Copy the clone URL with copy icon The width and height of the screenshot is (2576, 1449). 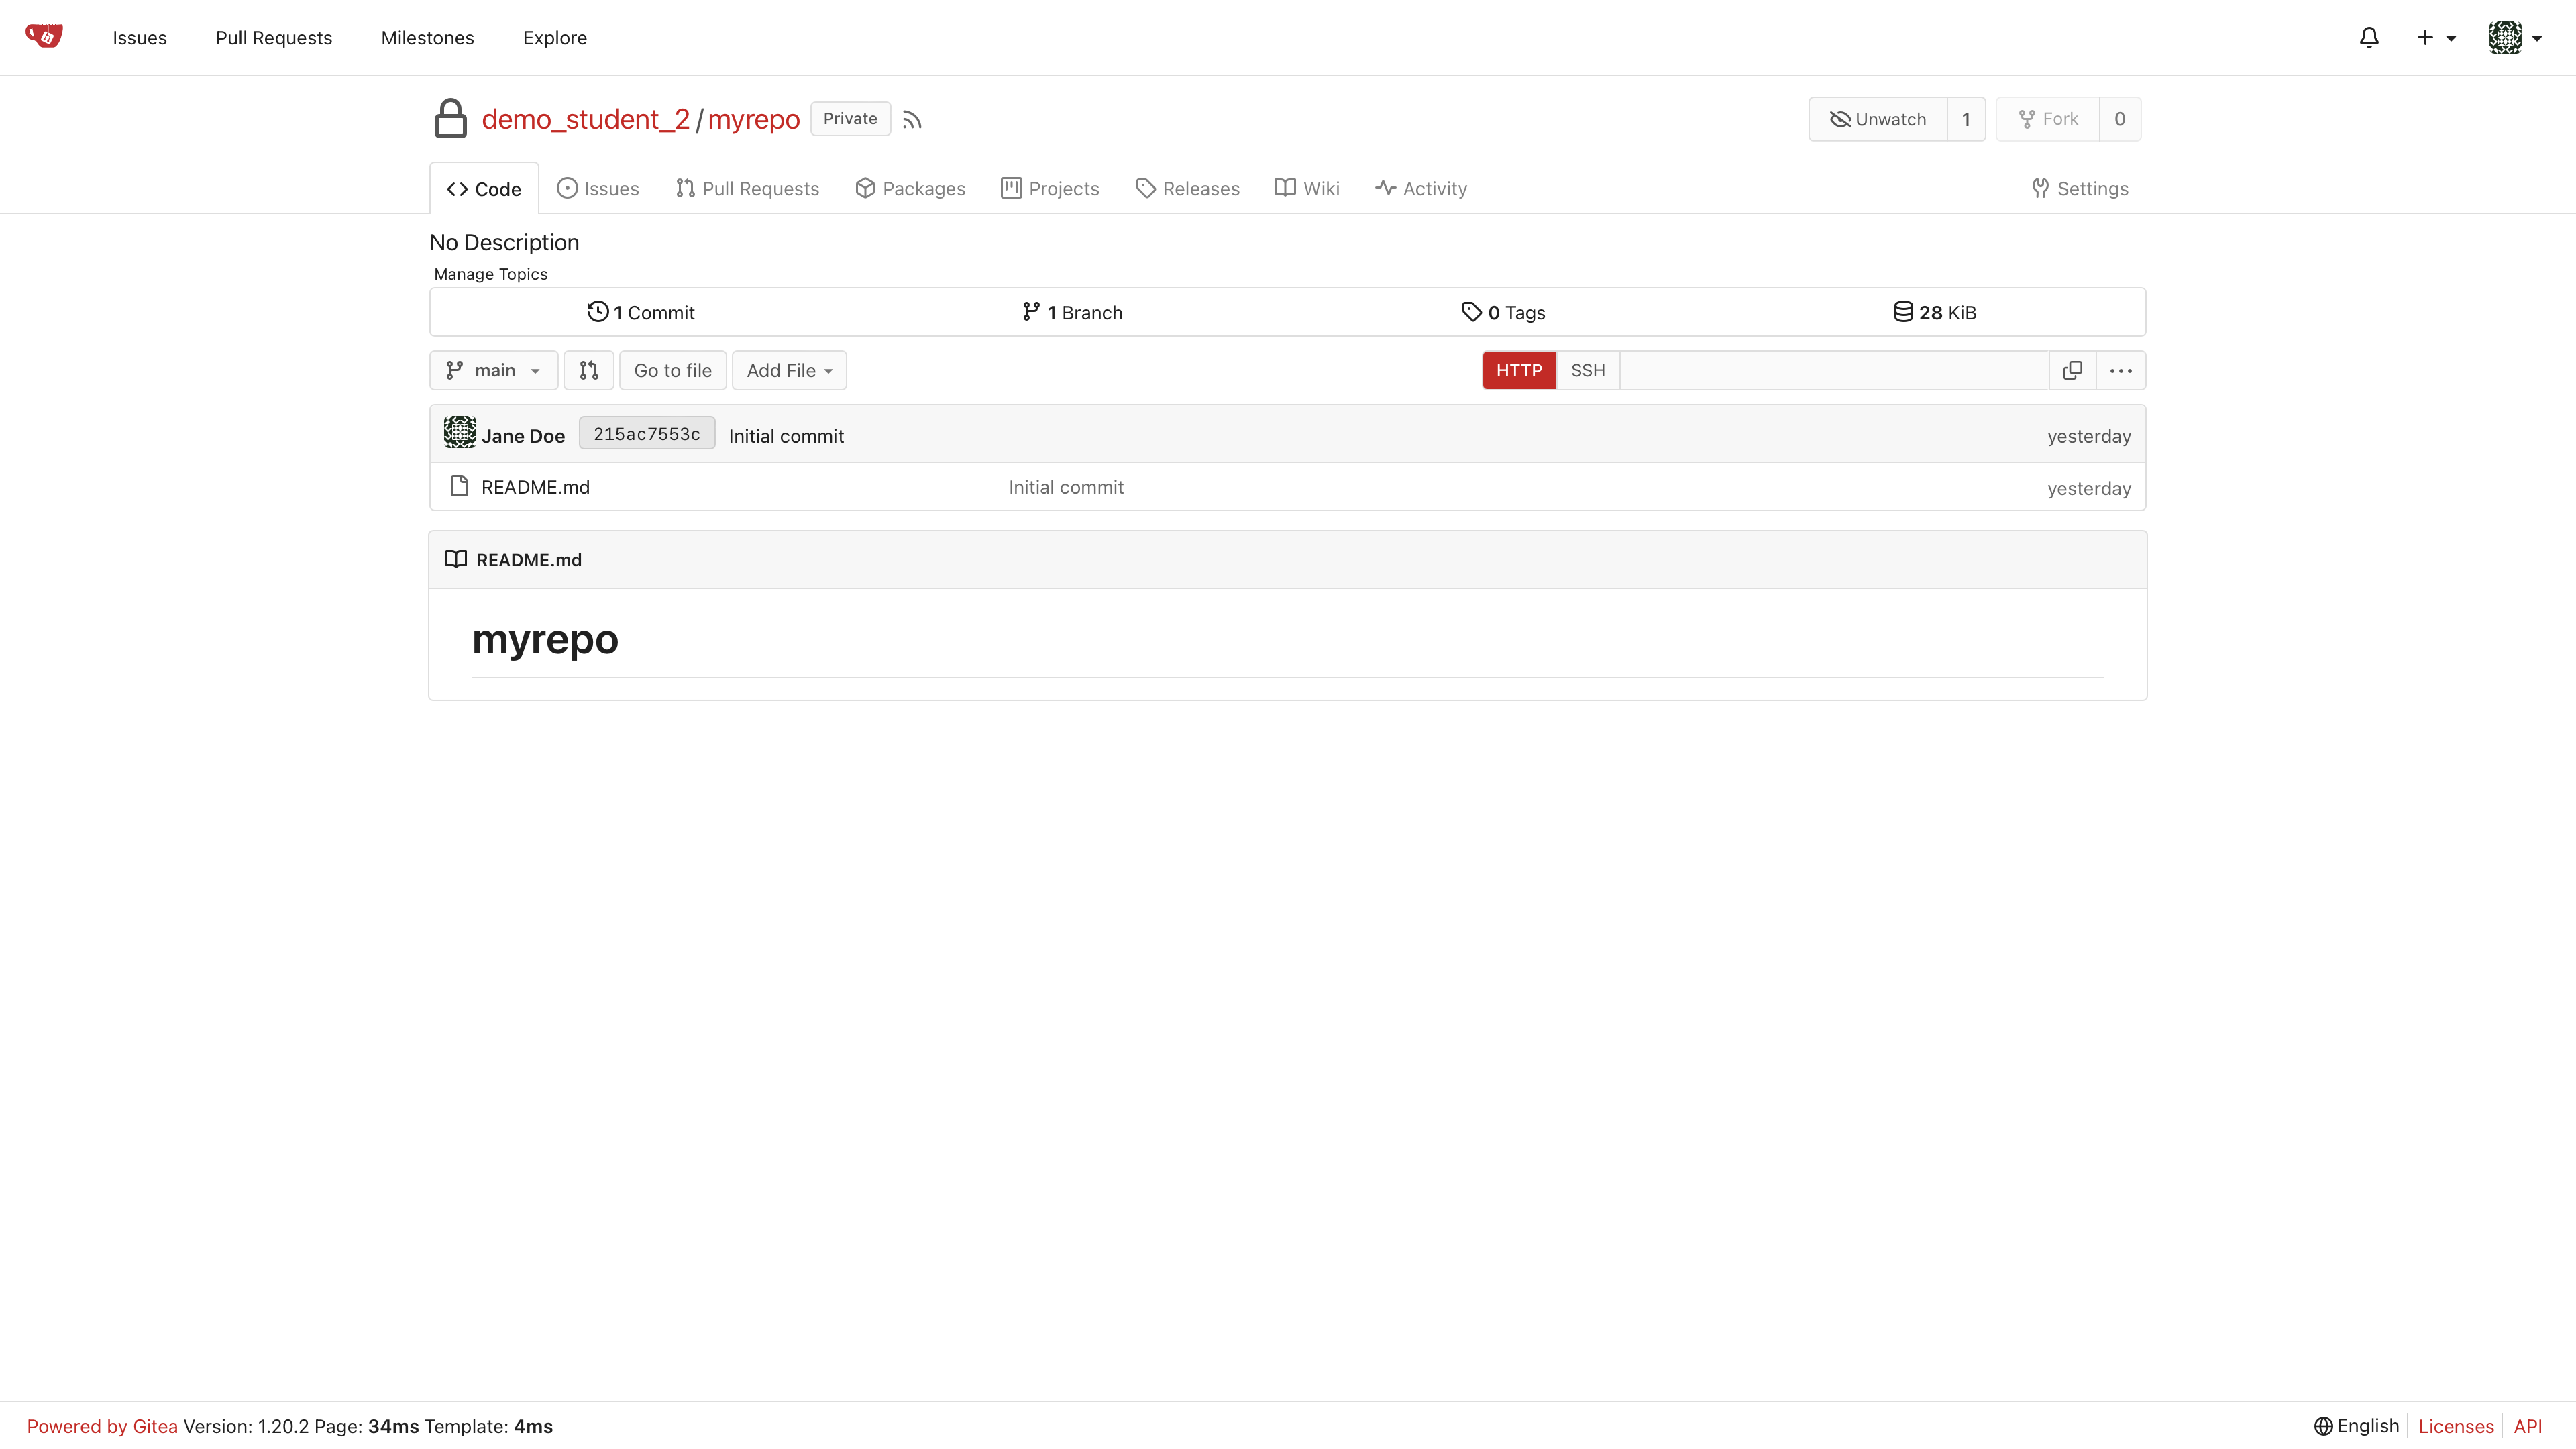coord(2072,370)
